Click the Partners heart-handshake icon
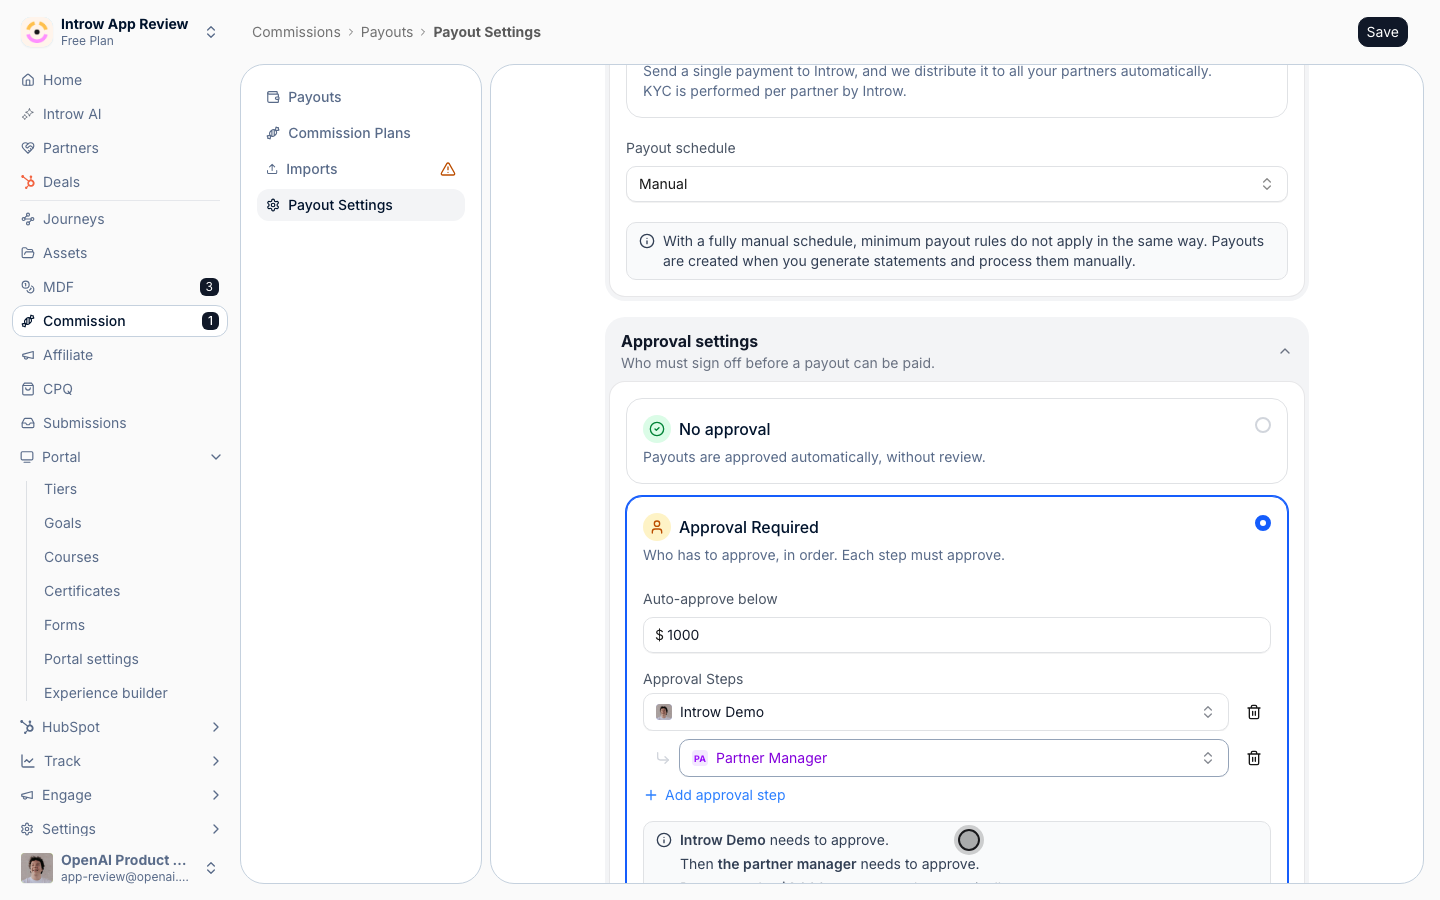Viewport: 1440px width, 900px height. (28, 148)
